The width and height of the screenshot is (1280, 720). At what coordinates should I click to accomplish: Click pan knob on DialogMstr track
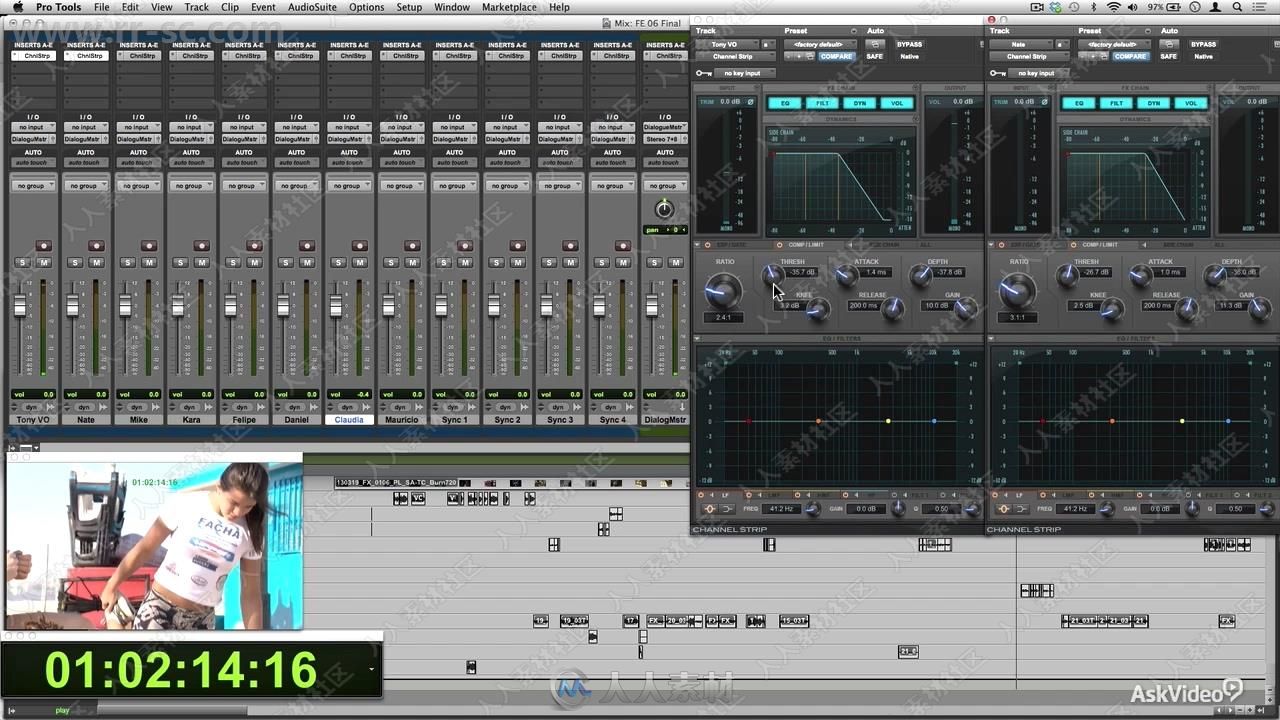664,209
